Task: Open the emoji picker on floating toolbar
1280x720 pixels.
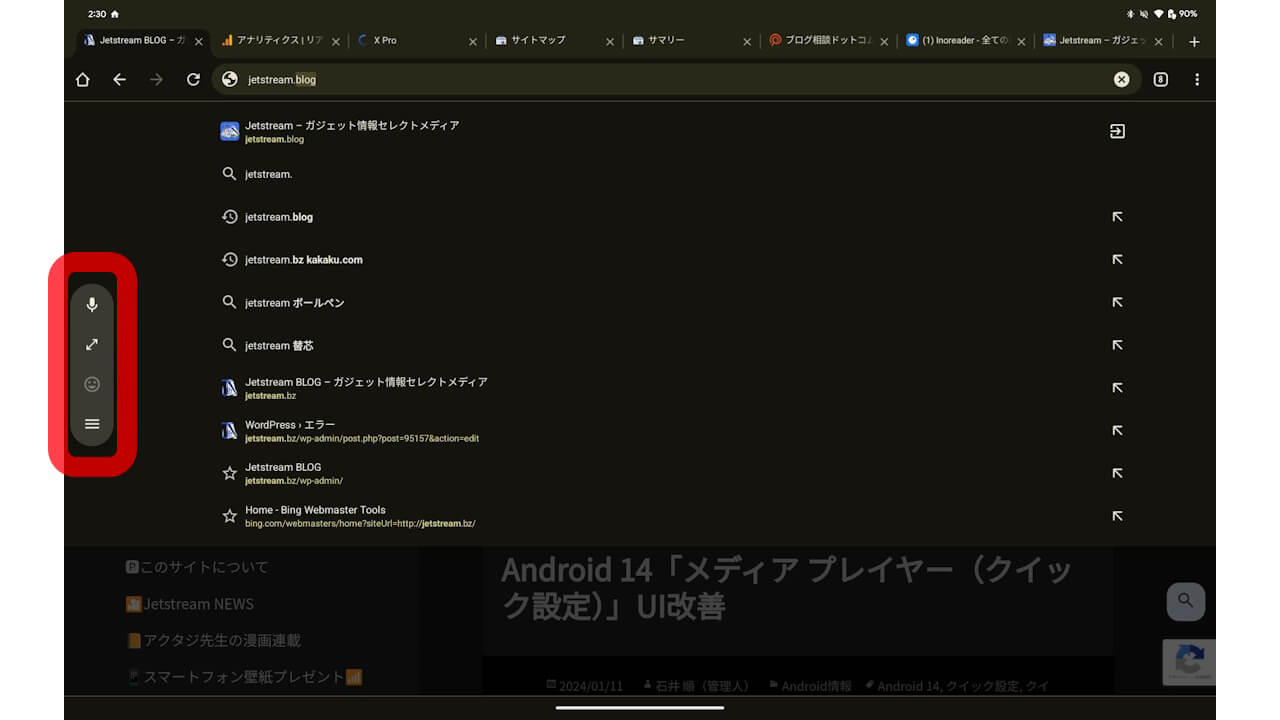Action: pos(92,384)
